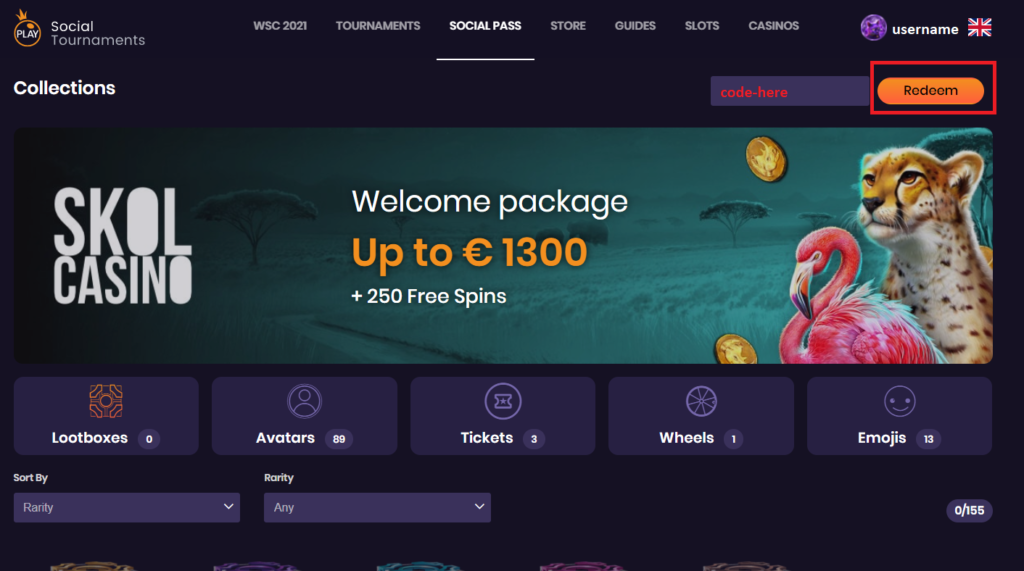Image resolution: width=1024 pixels, height=571 pixels.
Task: Focus the code-here input field
Action: coord(790,91)
